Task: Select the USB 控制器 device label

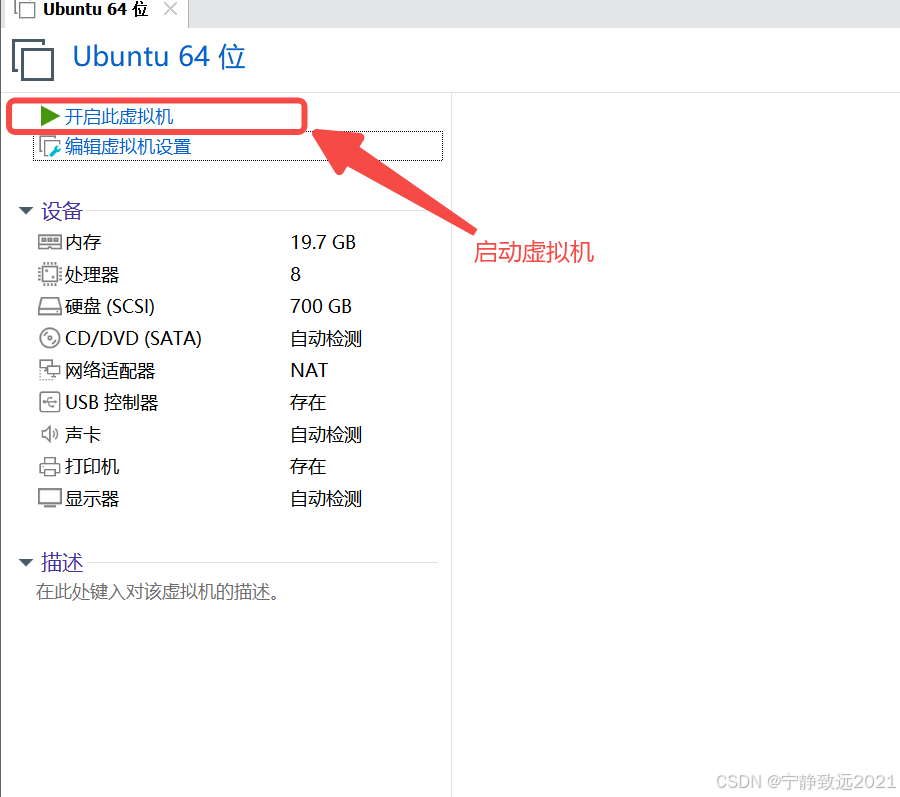Action: [x=111, y=402]
